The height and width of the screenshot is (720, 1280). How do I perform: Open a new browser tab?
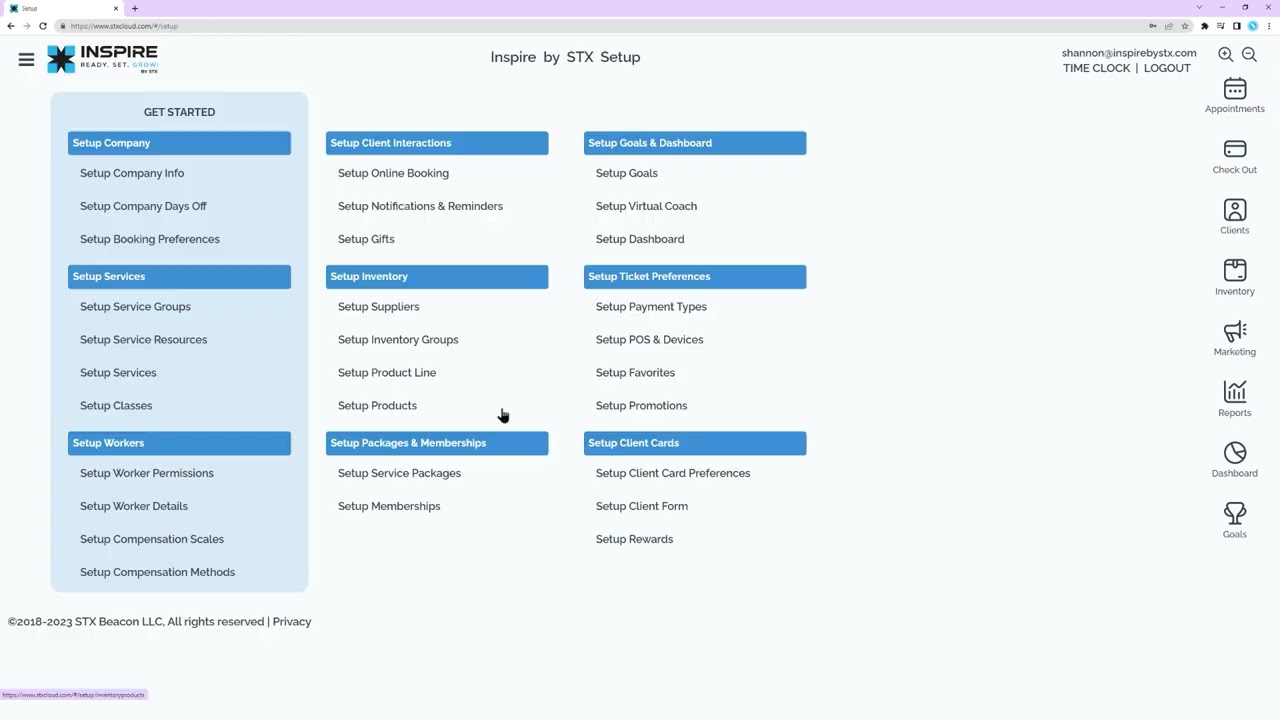click(135, 8)
